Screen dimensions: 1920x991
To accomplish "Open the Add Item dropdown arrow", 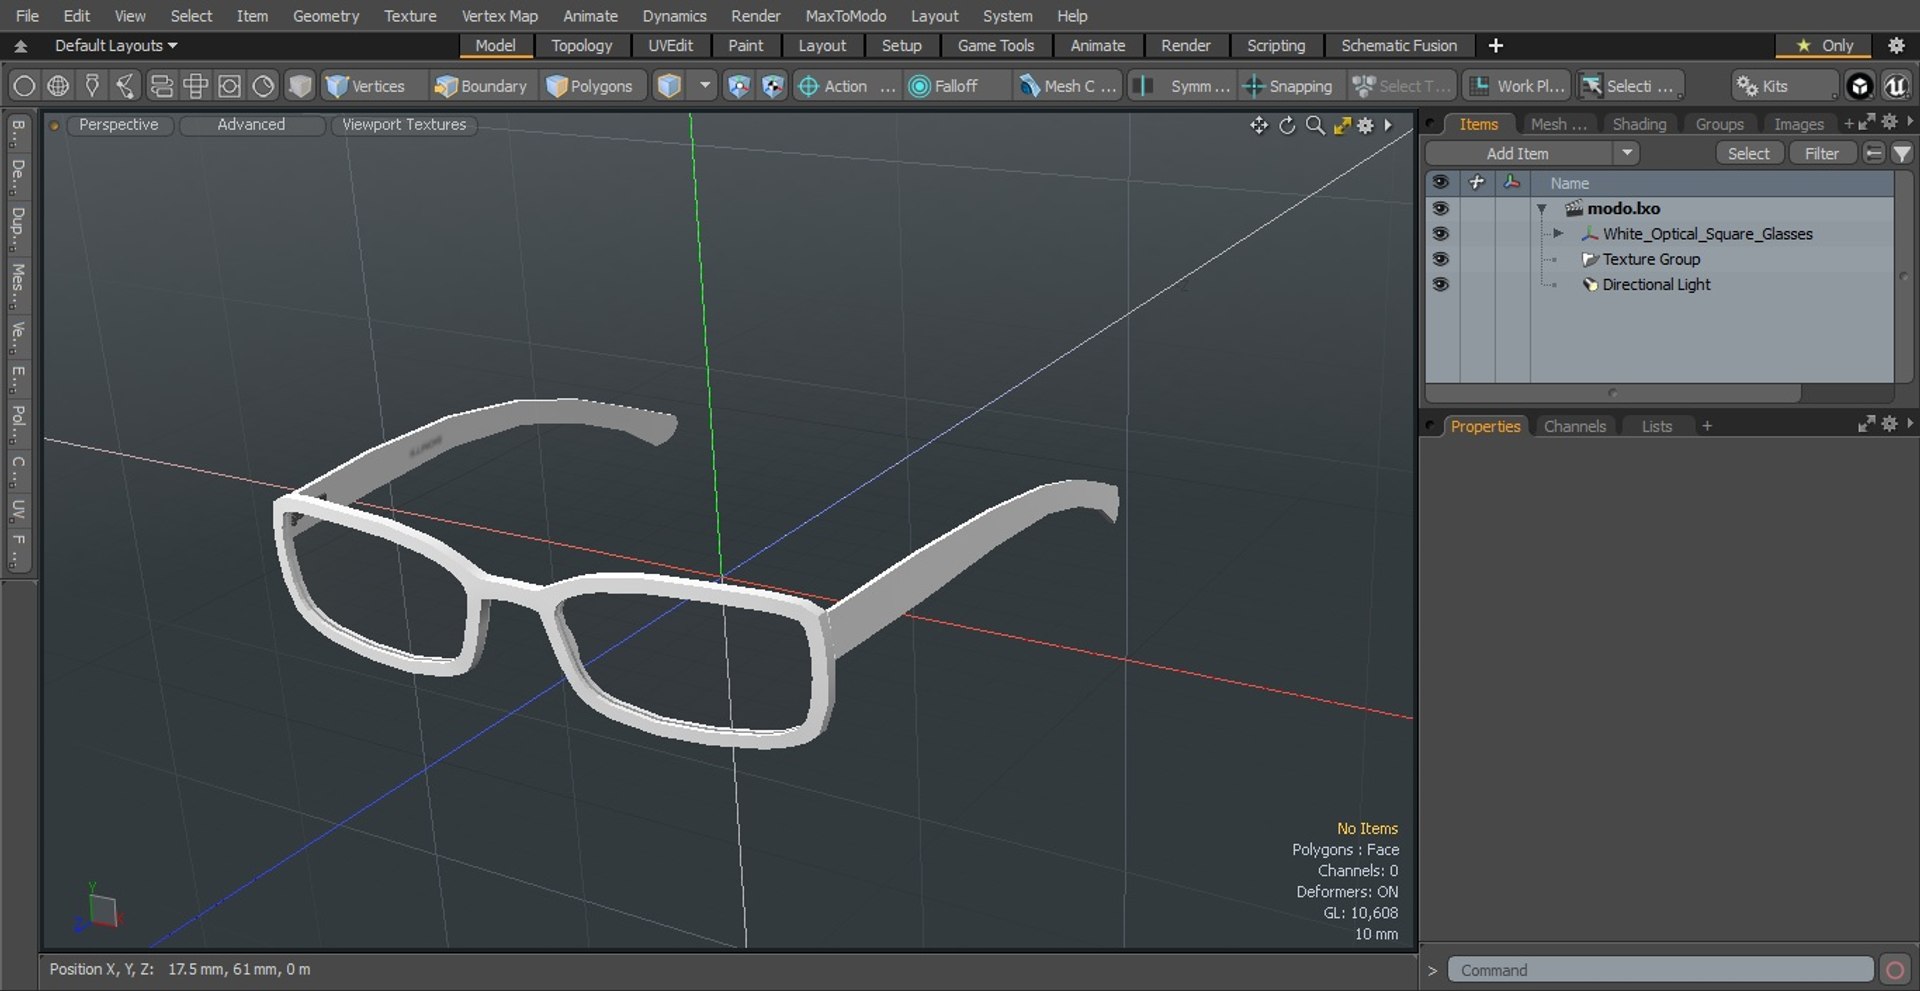I will tap(1627, 153).
